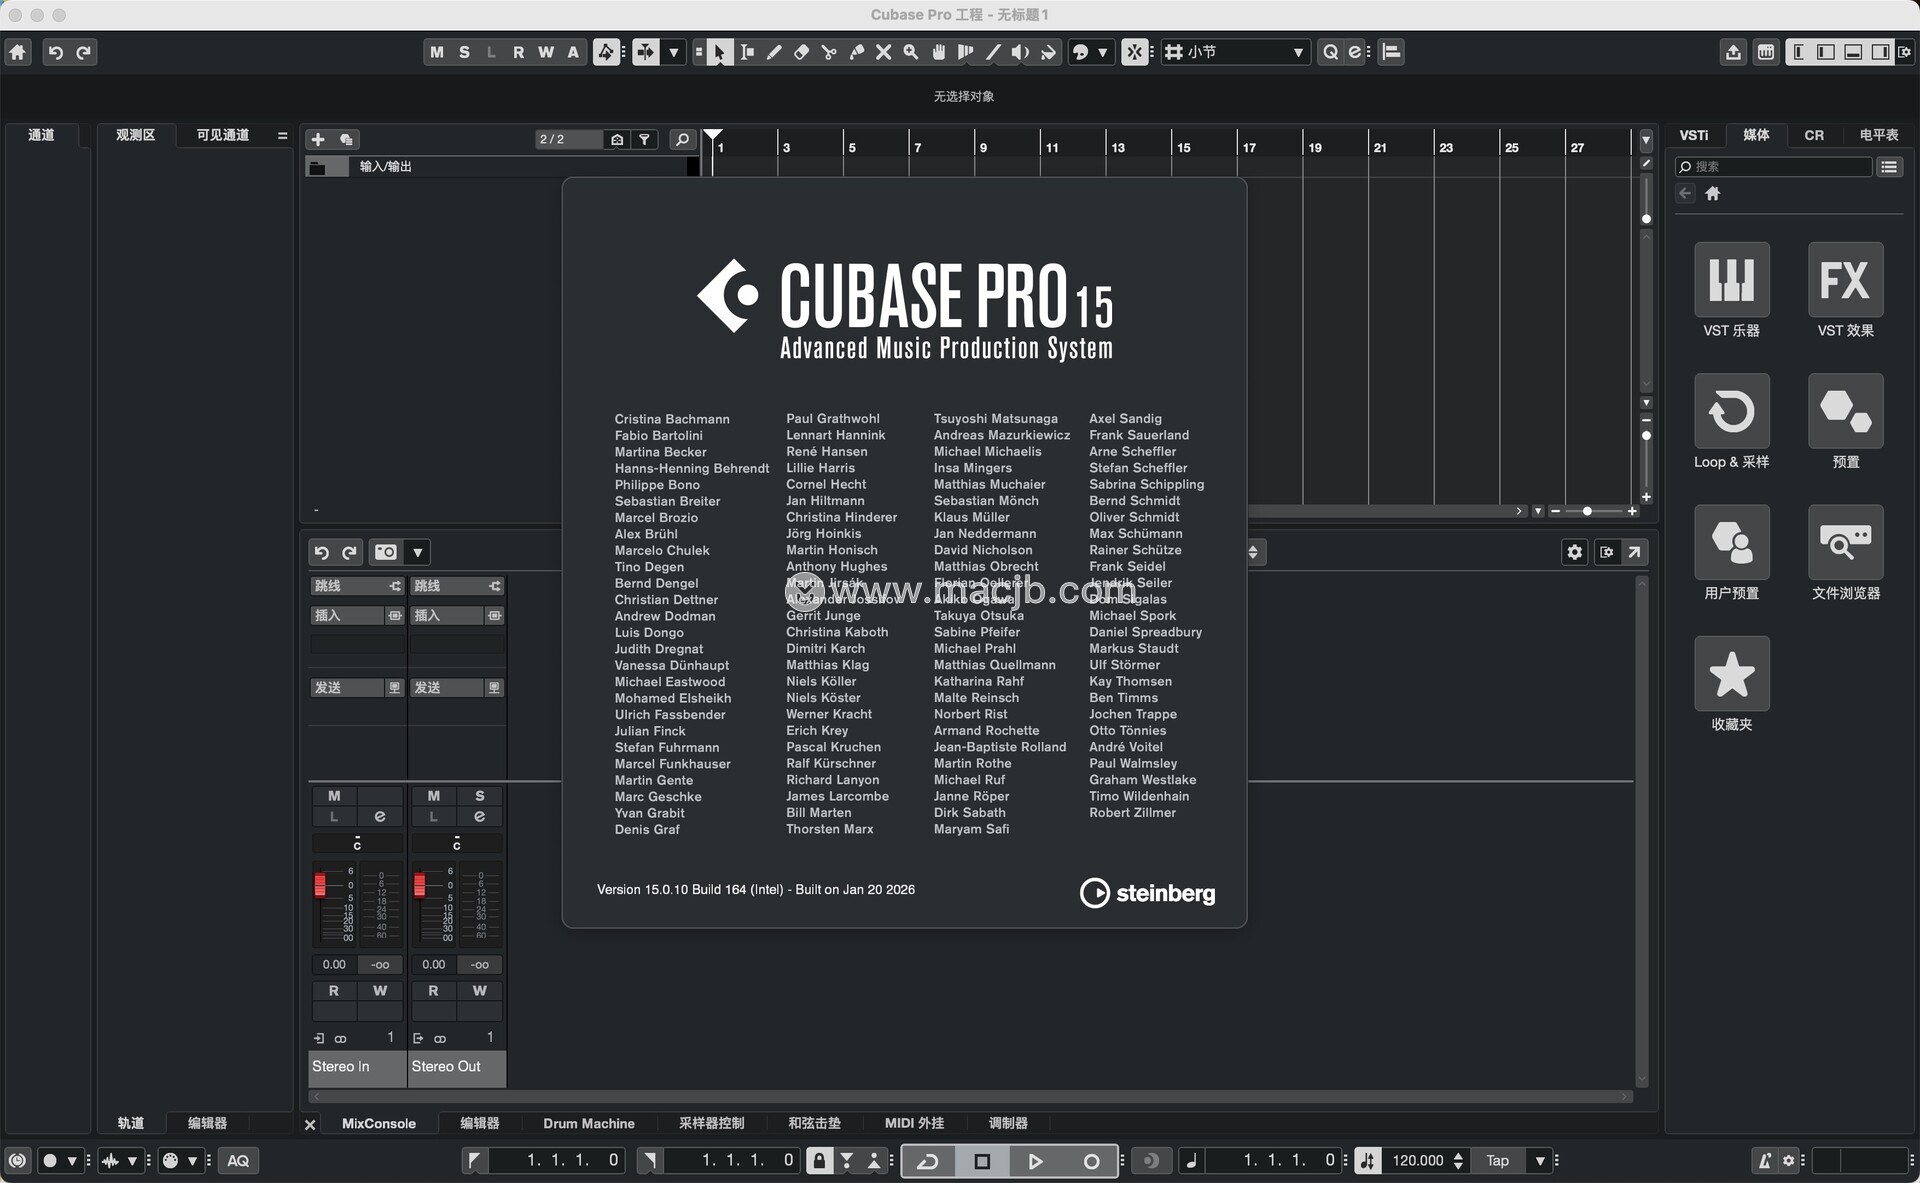Select the Erase tool
The width and height of the screenshot is (1920, 1183).
(801, 52)
